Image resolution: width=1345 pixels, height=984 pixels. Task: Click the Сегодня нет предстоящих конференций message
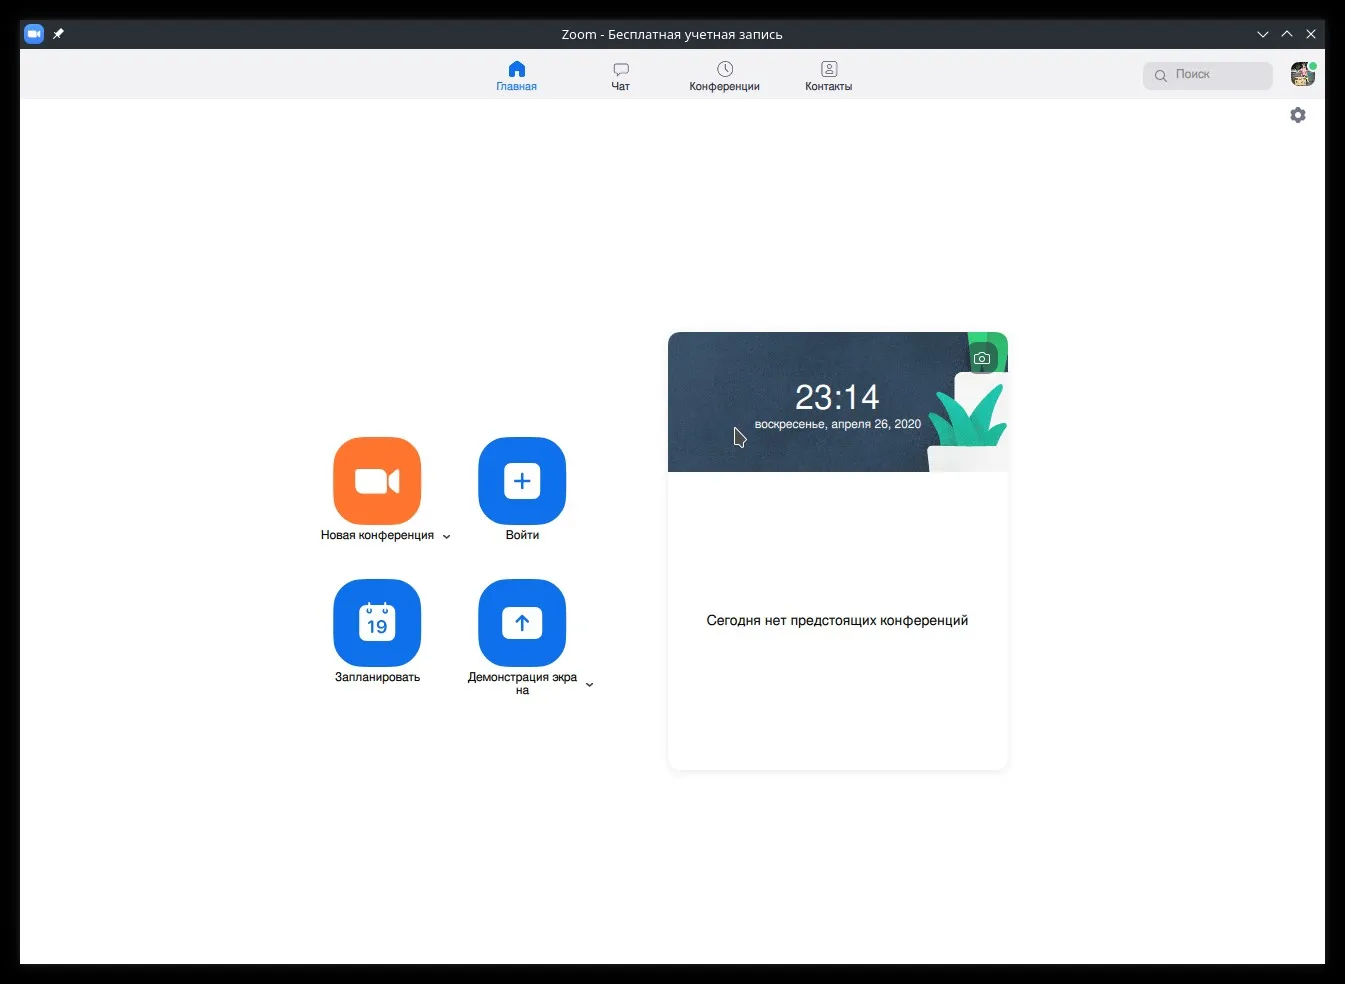pyautogui.click(x=837, y=621)
